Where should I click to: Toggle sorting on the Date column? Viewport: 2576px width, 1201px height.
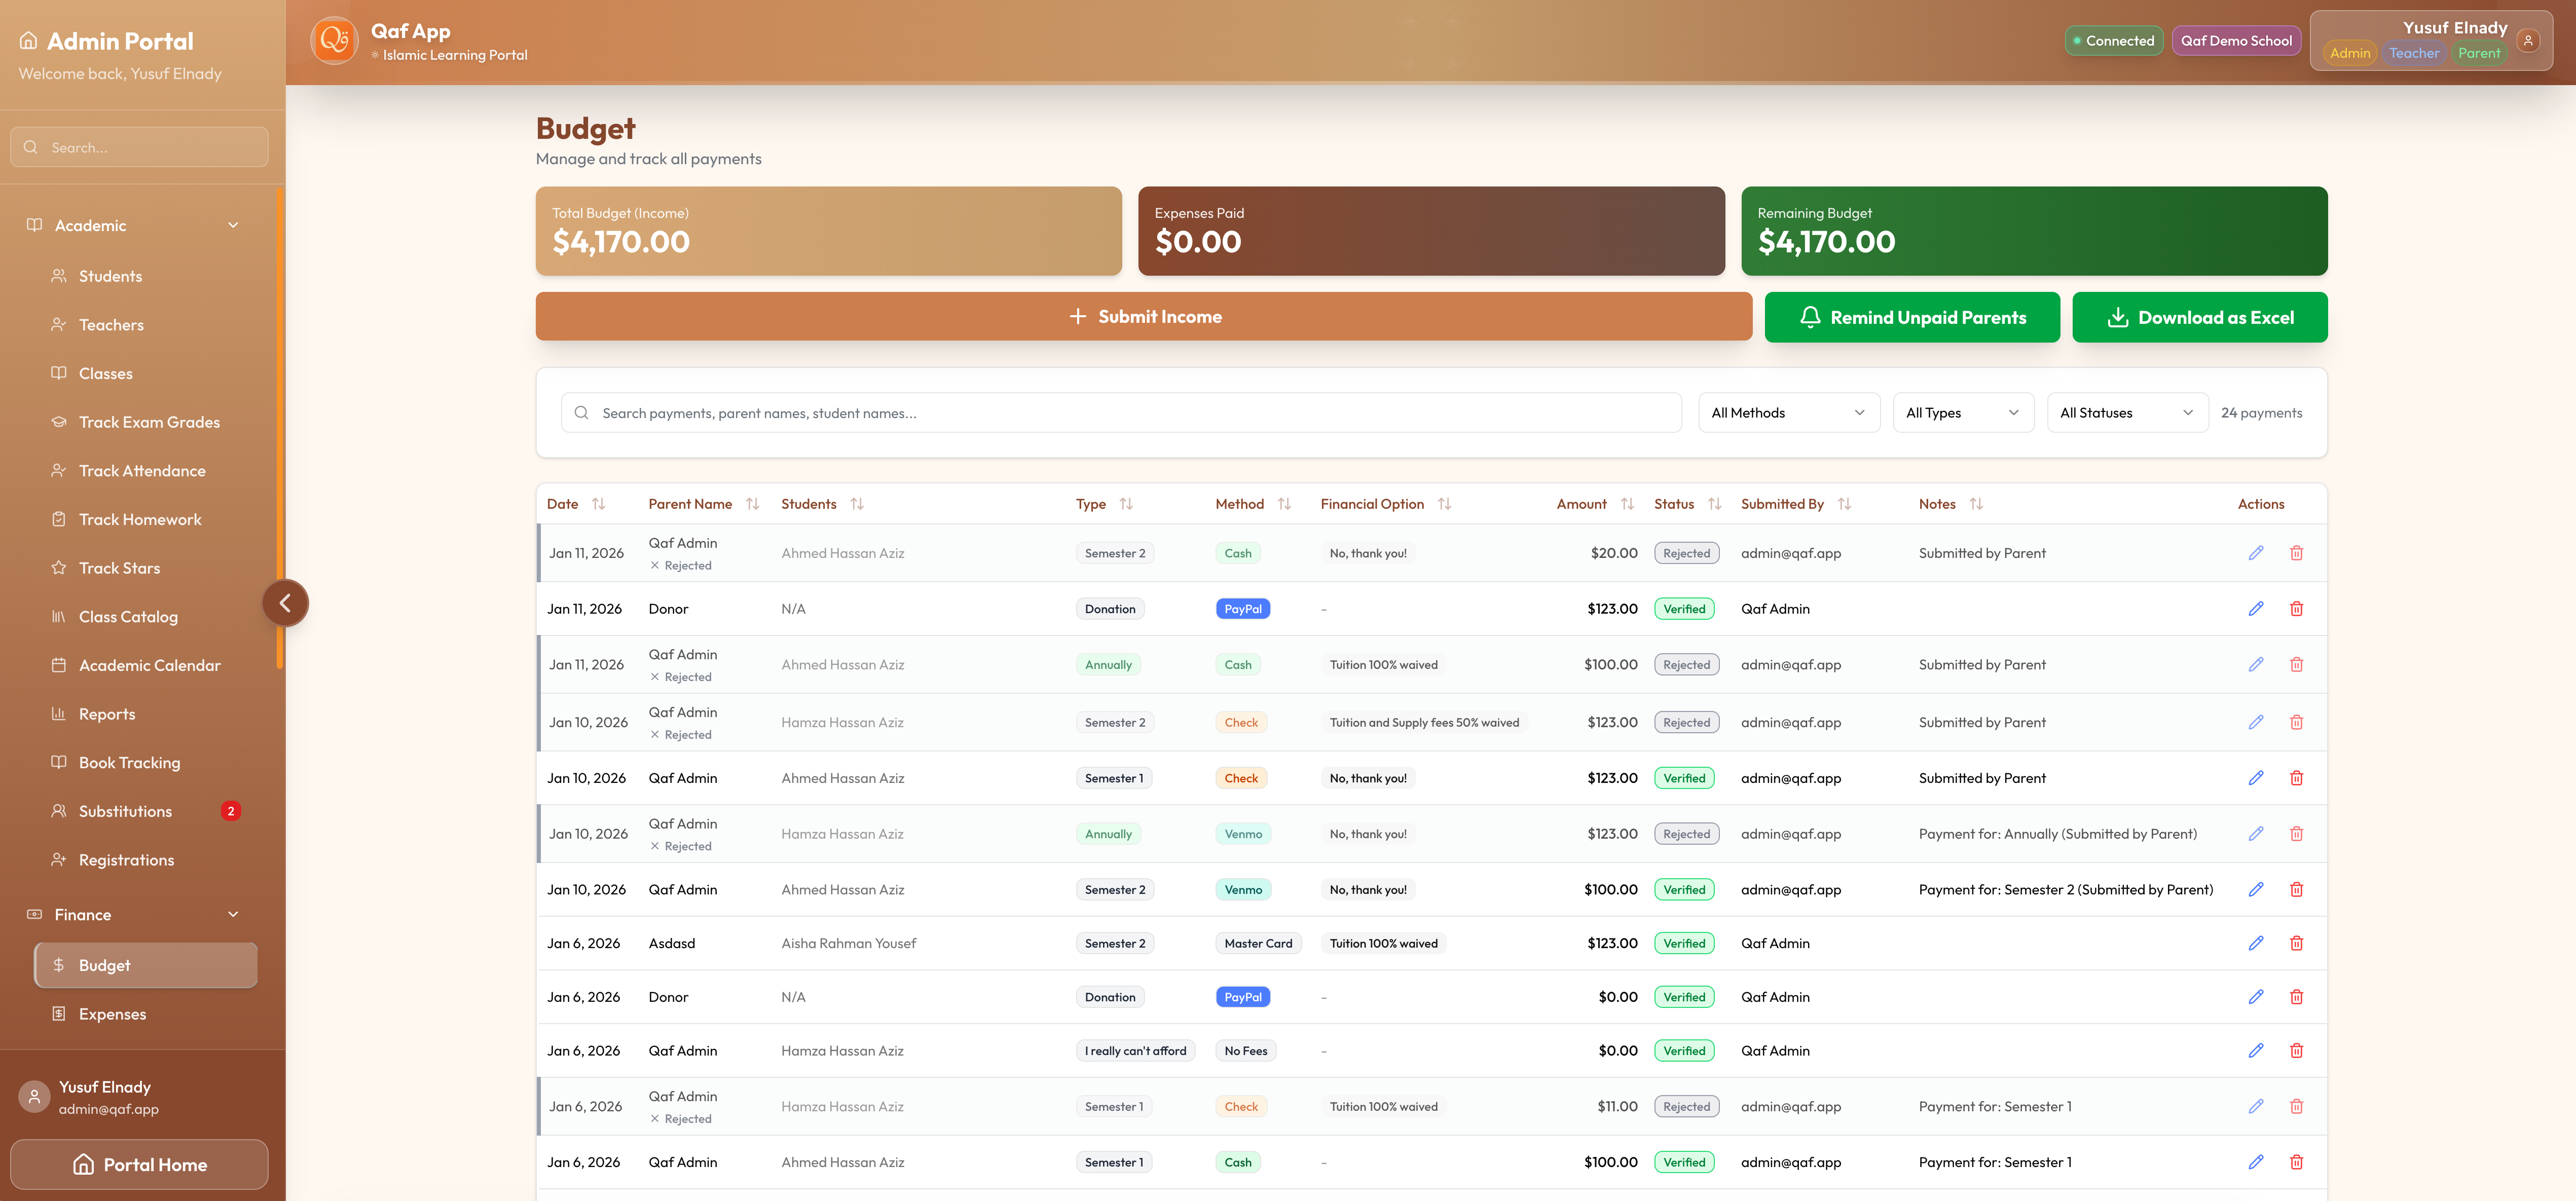coord(600,503)
